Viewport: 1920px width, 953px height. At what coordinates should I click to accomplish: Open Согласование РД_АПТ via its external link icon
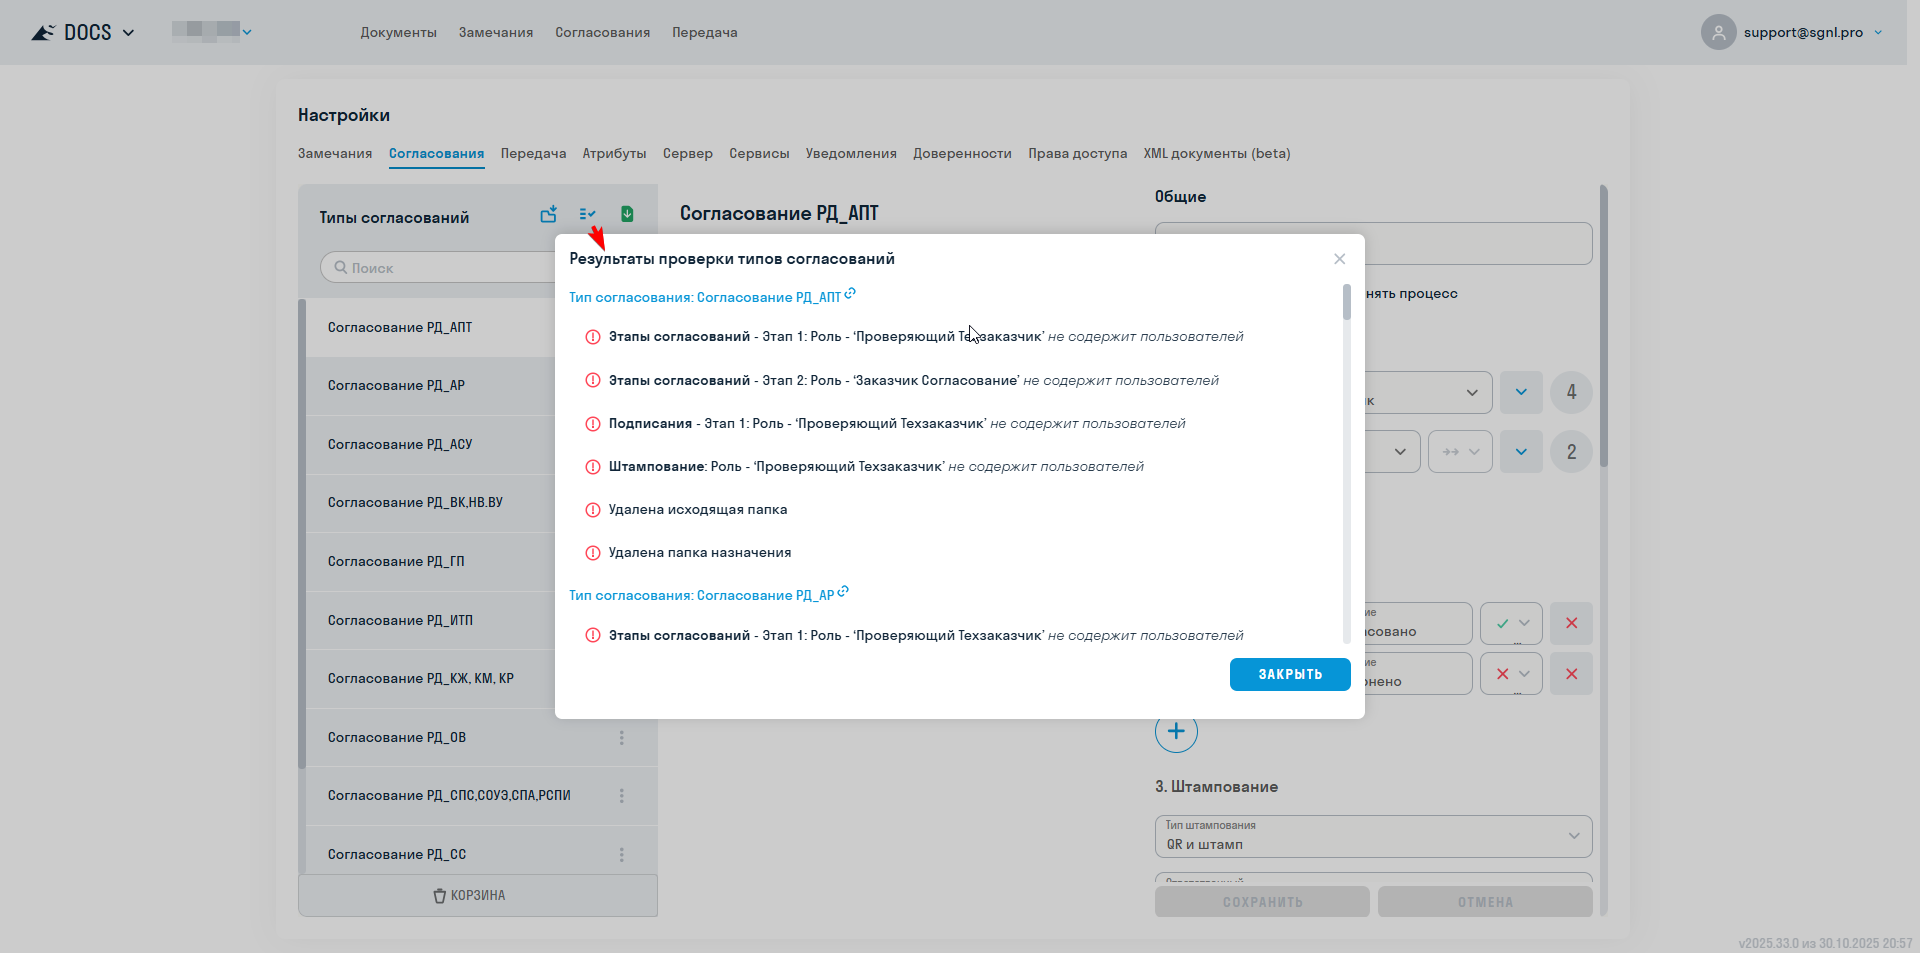coord(850,292)
